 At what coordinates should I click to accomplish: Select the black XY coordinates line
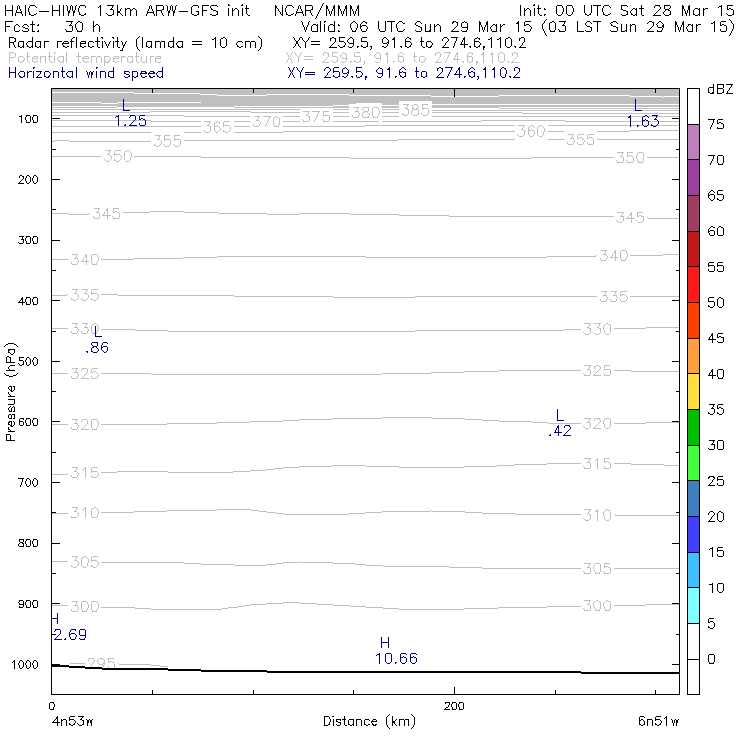pos(409,43)
